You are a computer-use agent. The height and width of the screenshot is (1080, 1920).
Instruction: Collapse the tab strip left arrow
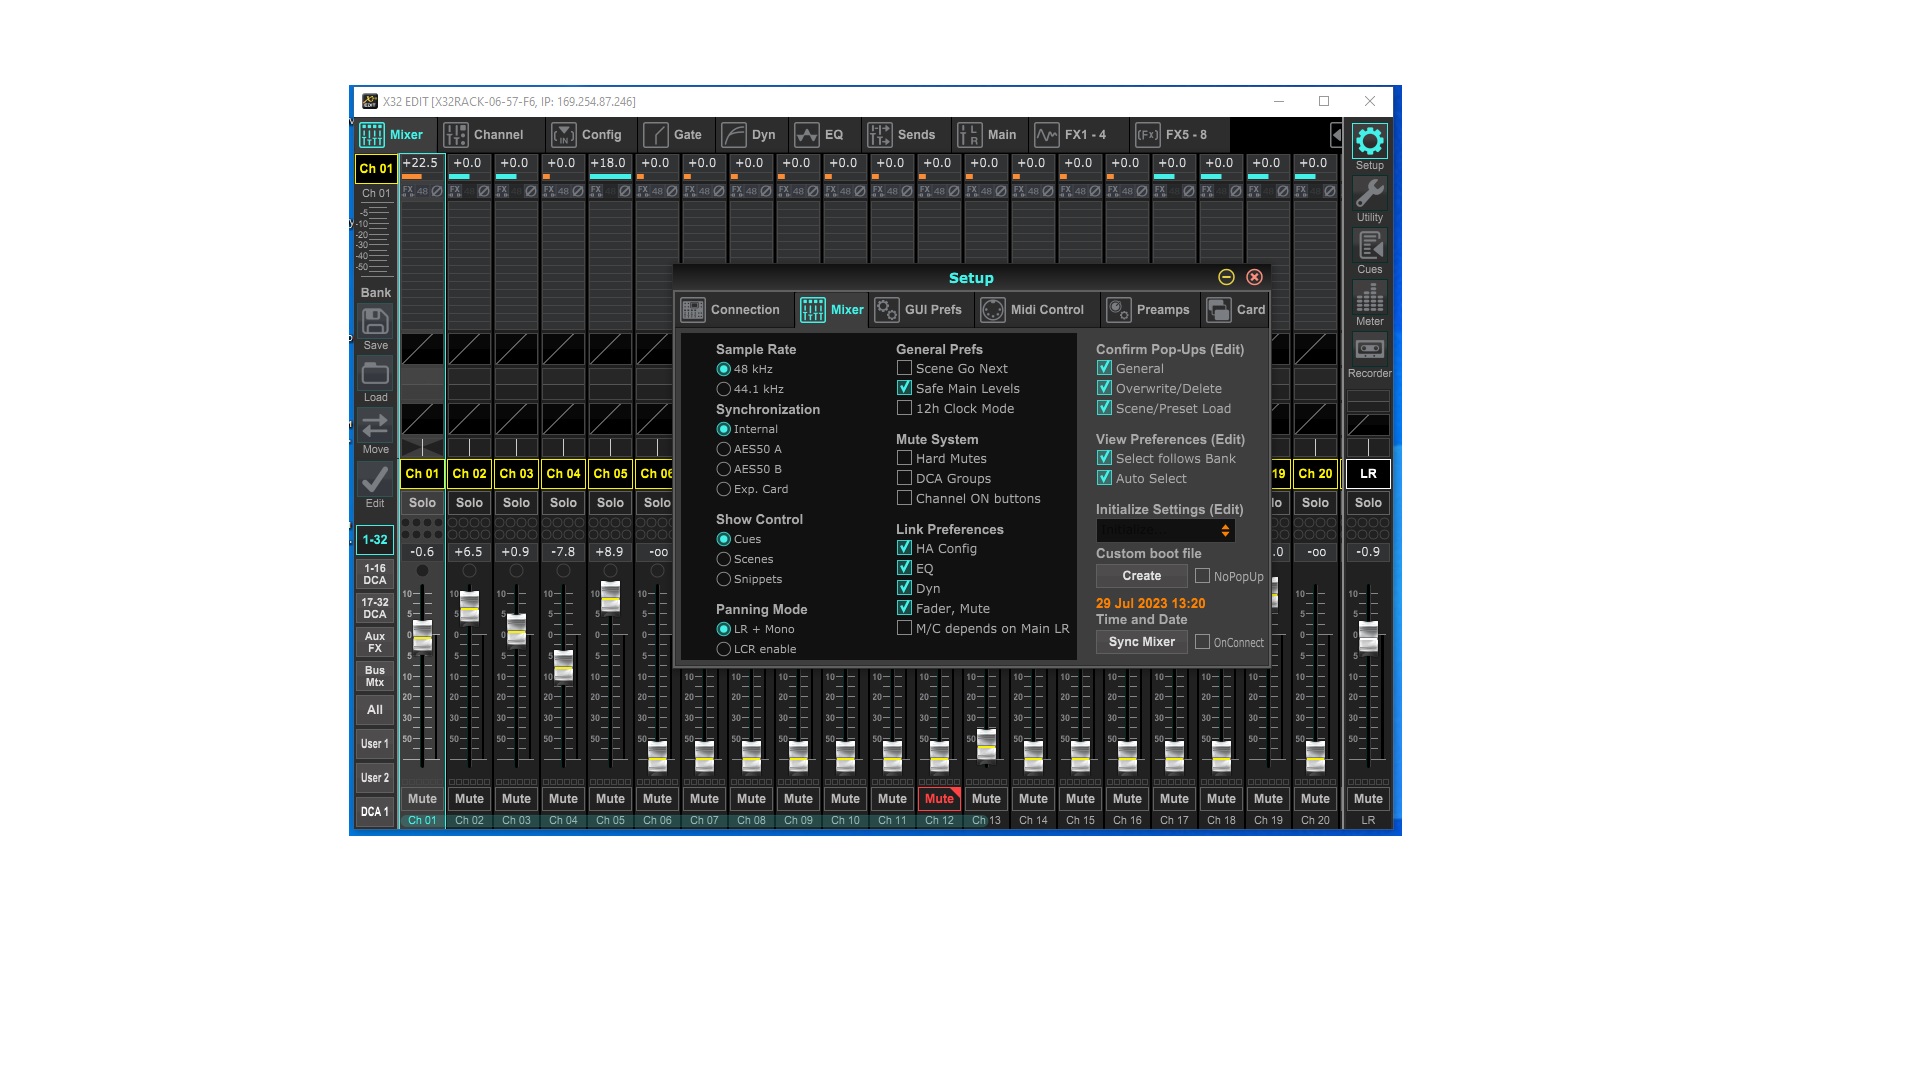(1336, 135)
